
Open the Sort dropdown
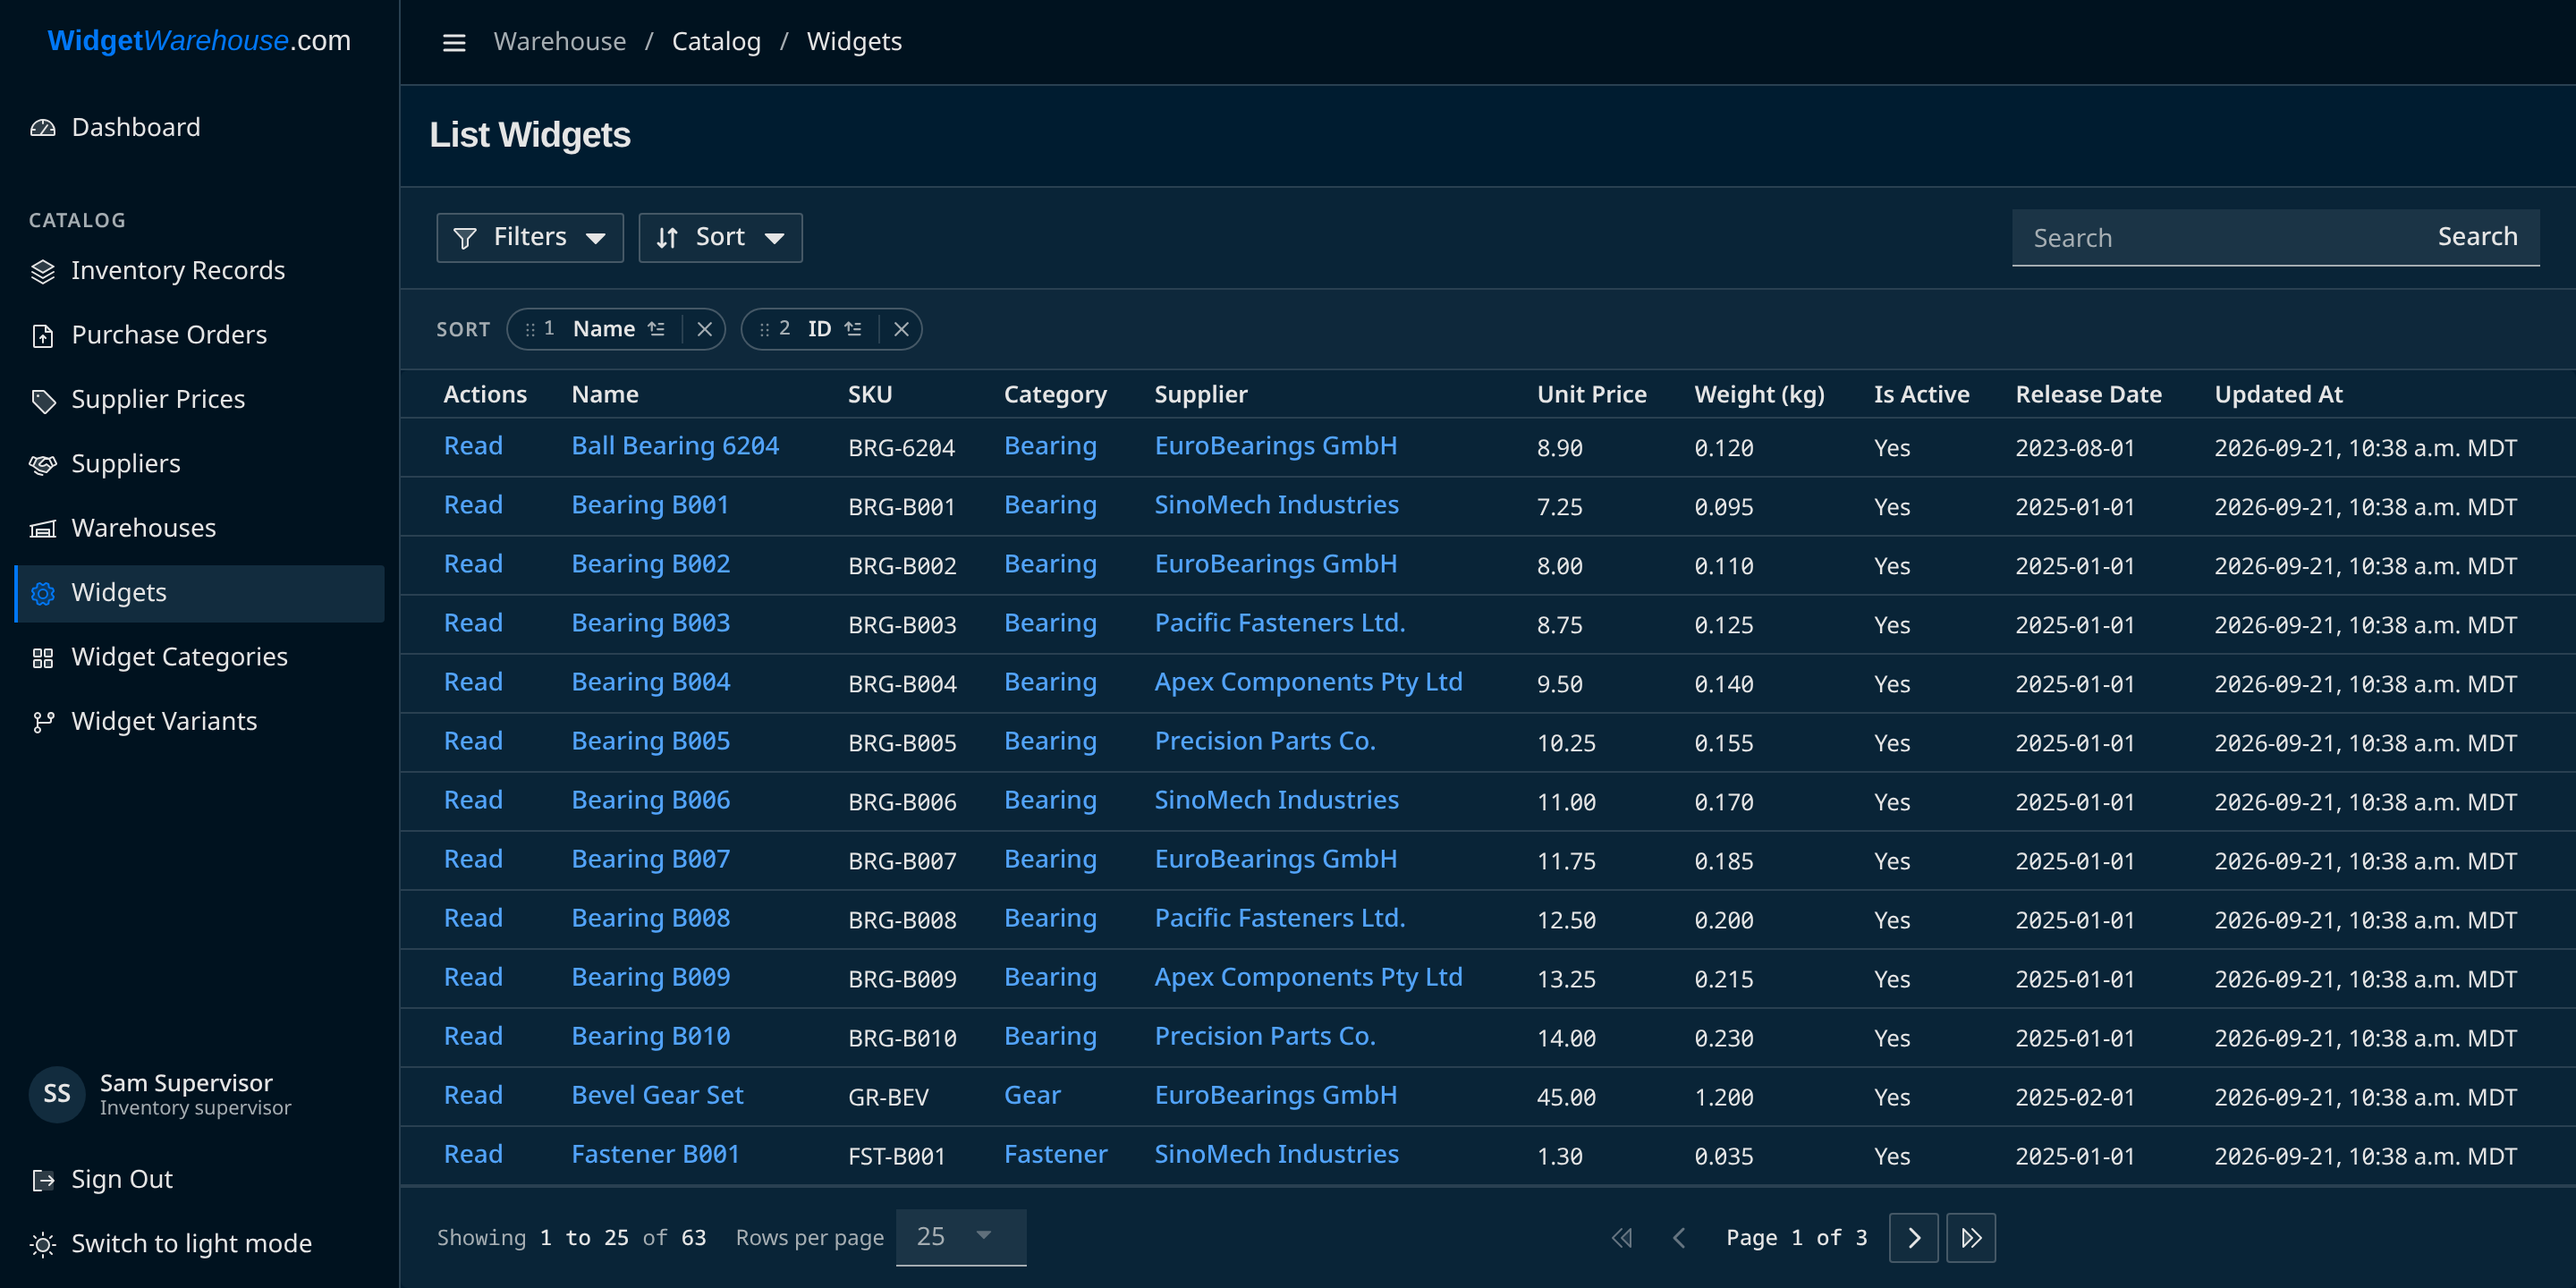click(720, 237)
